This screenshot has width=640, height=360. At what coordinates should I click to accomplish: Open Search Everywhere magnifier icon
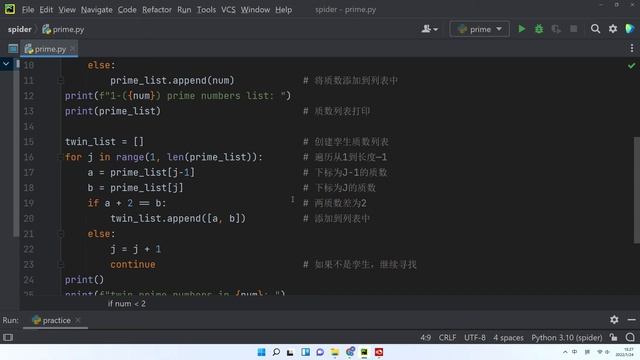point(595,29)
